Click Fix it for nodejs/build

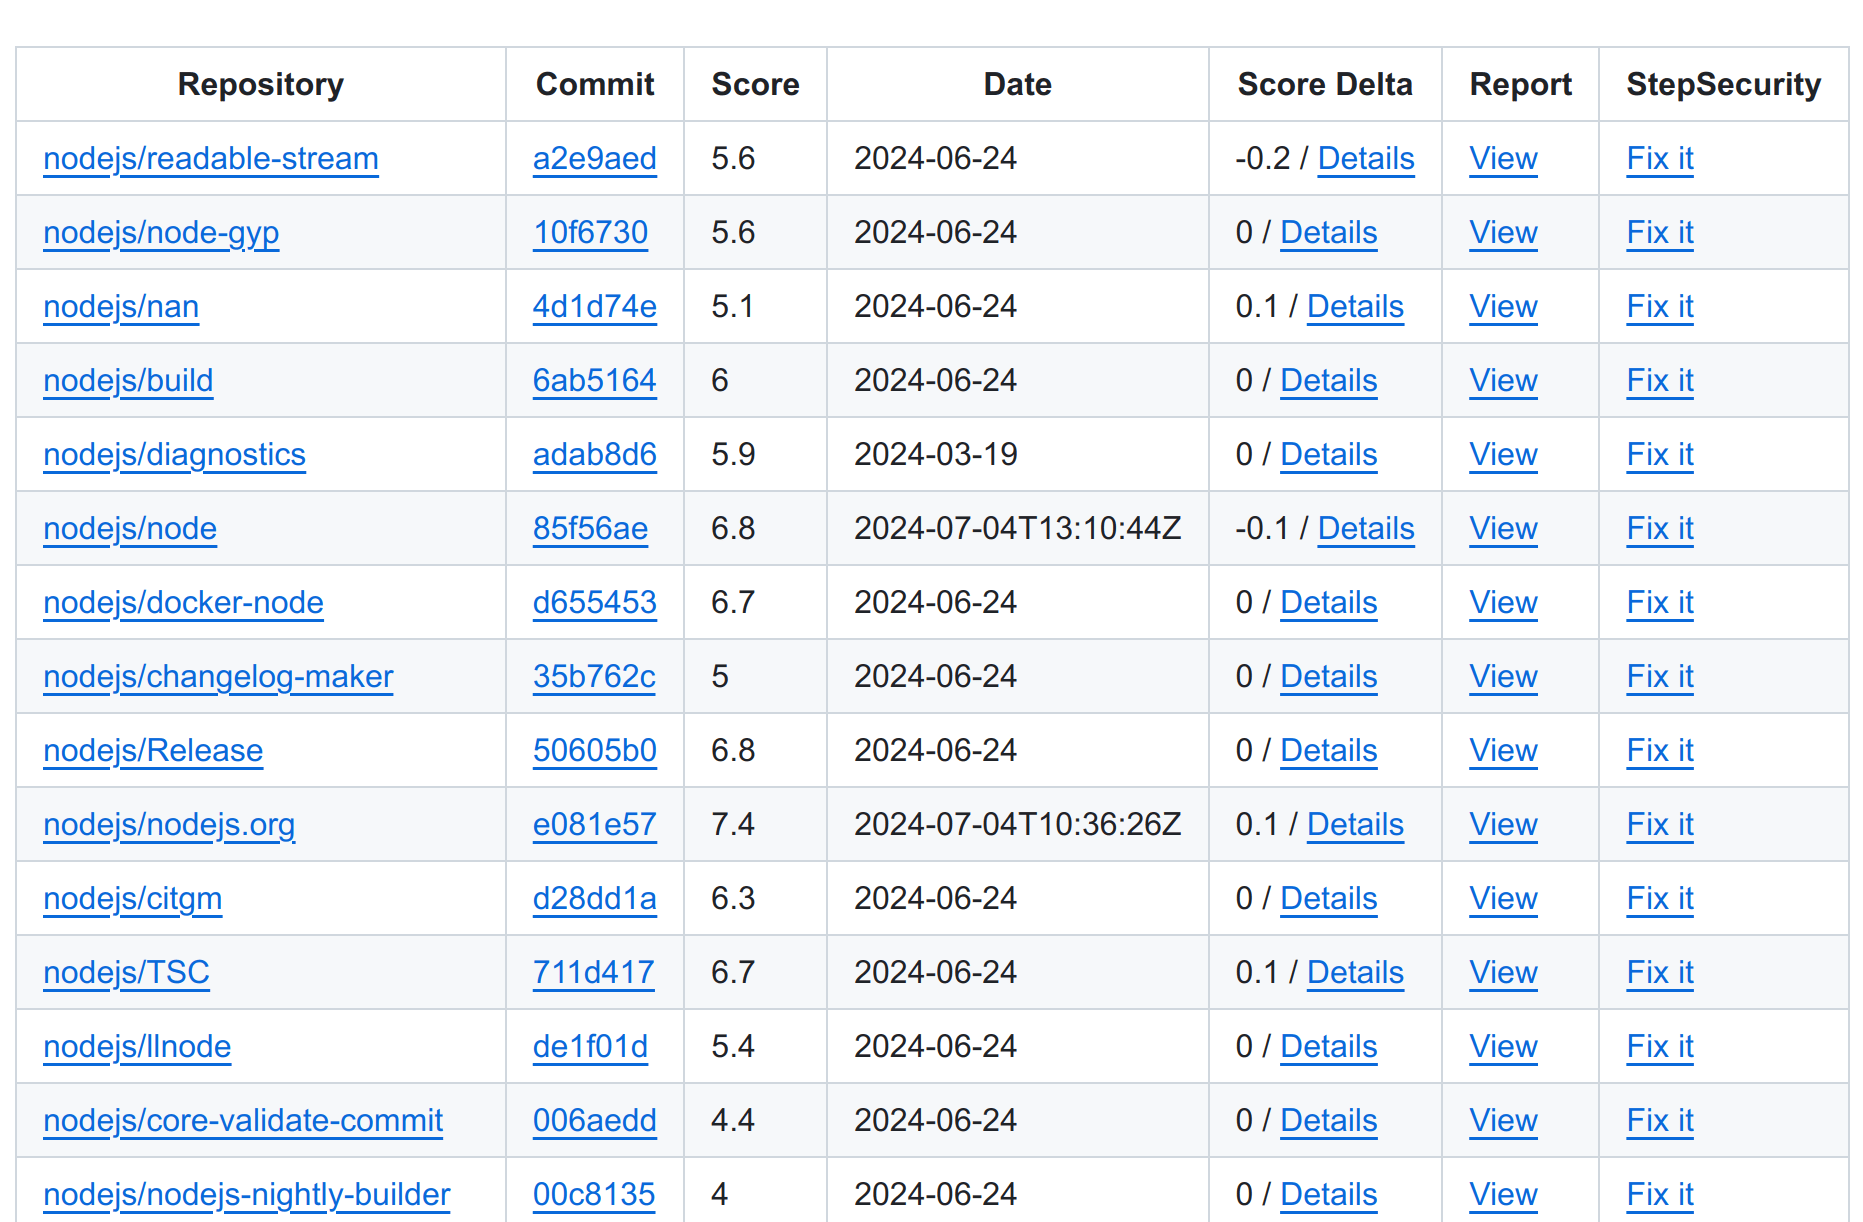[x=1659, y=381]
